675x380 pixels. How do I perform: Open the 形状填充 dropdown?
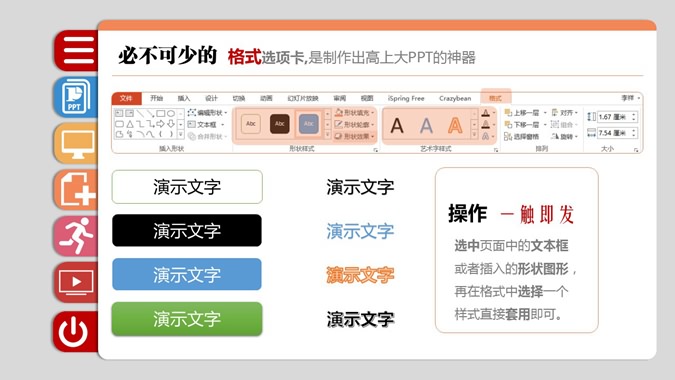click(x=354, y=113)
